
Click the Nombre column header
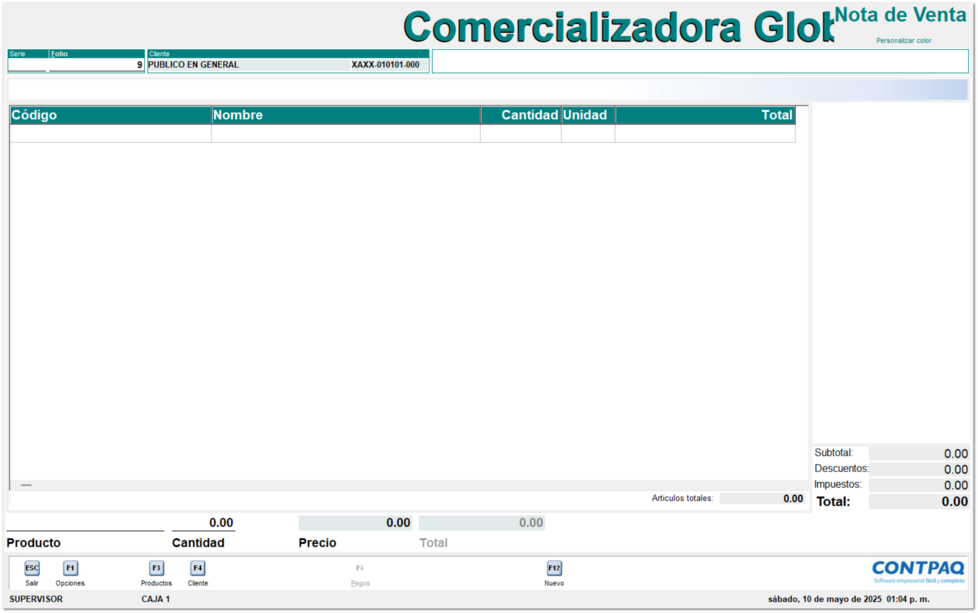[345, 115]
